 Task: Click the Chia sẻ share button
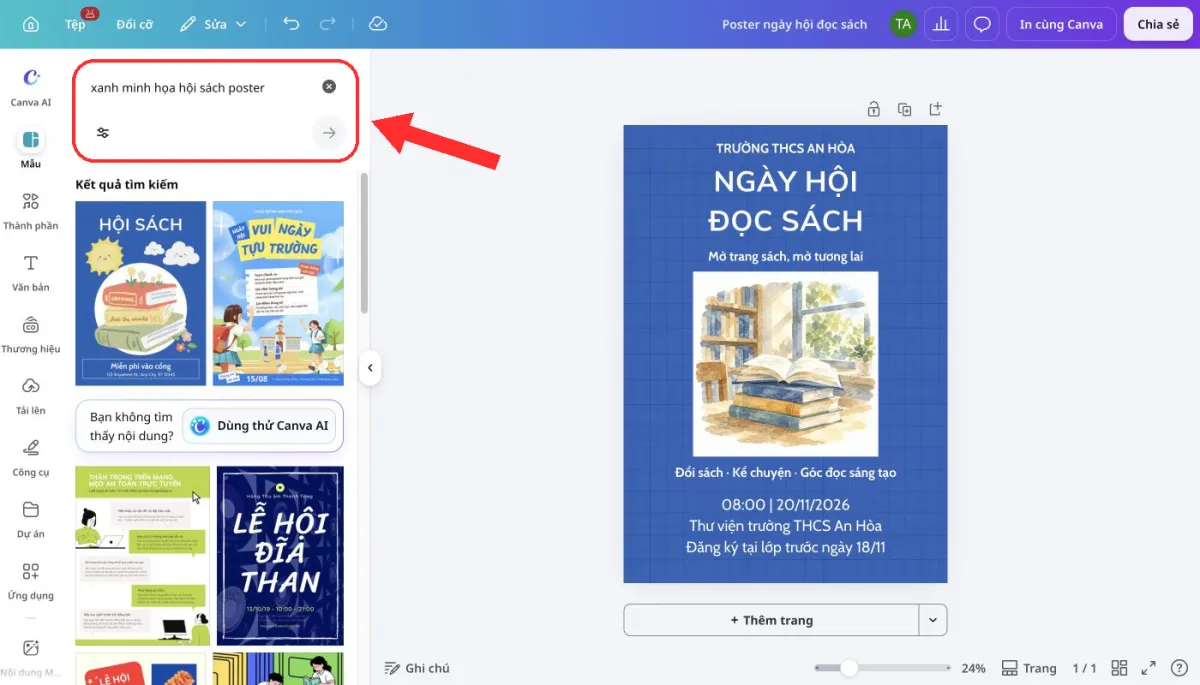(1158, 24)
